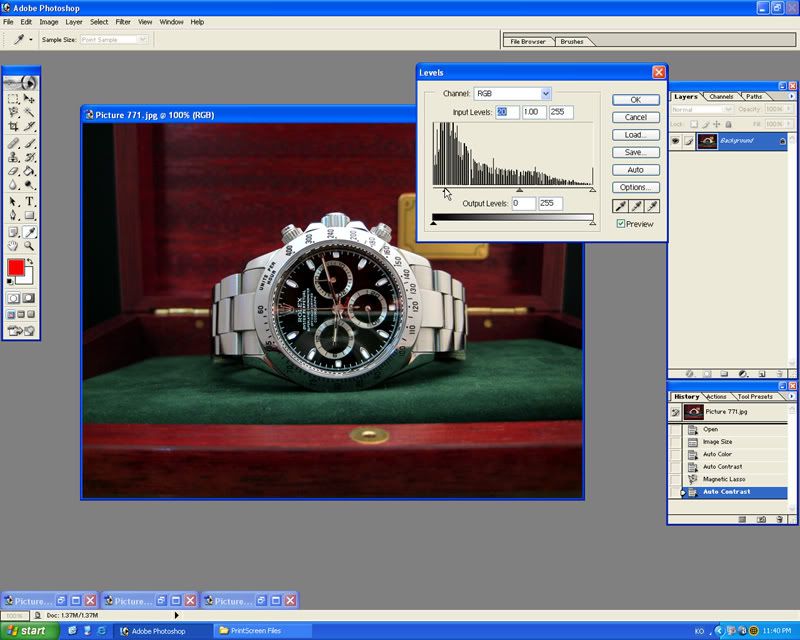Screen dimensions: 800x640
Task: Select the Eraser tool
Action: point(13,171)
